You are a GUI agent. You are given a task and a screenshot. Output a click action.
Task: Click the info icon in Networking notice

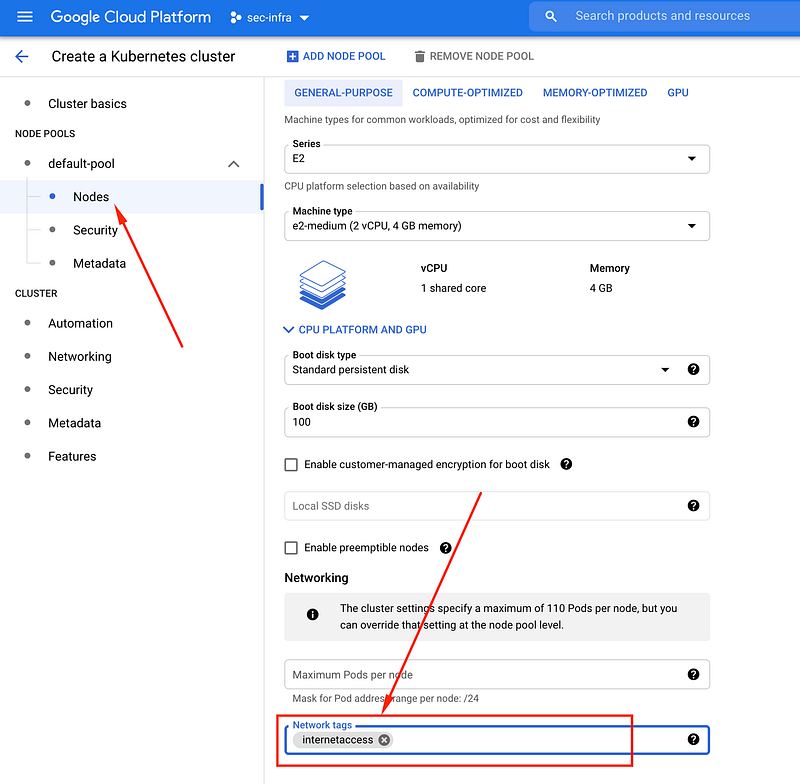312,614
